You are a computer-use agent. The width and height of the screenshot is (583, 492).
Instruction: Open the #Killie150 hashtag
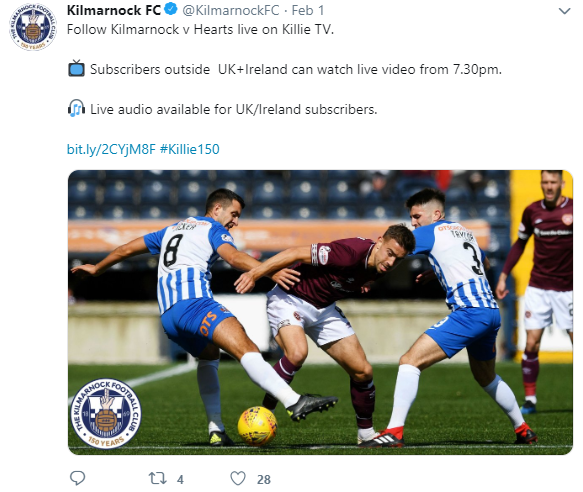coord(190,149)
